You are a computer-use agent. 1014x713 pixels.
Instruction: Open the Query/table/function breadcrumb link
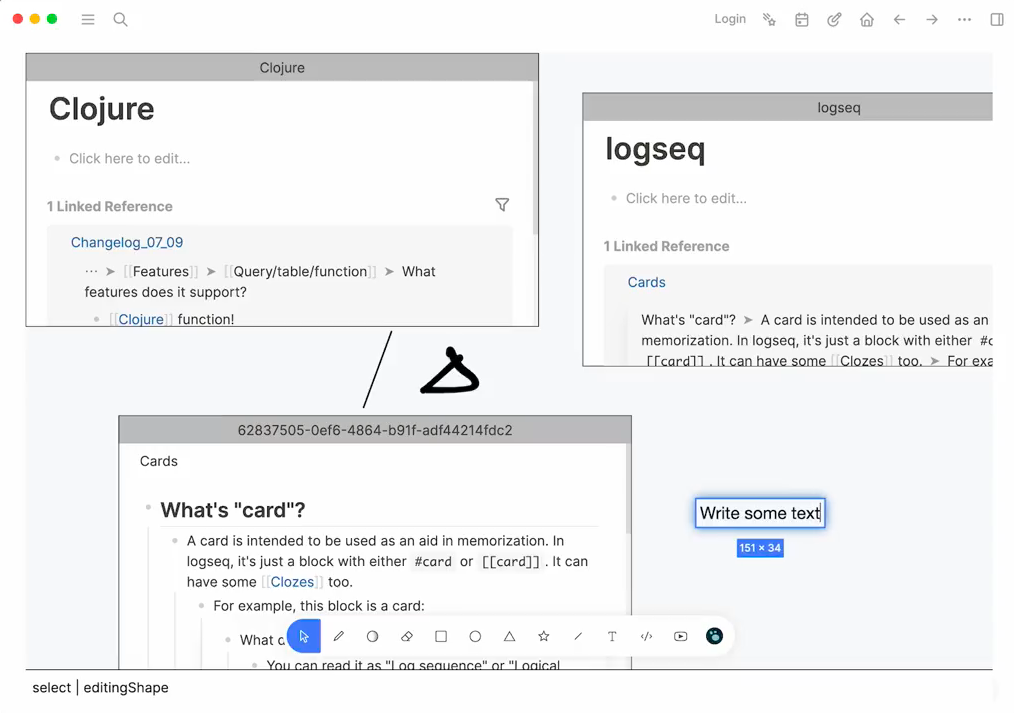[x=300, y=271]
